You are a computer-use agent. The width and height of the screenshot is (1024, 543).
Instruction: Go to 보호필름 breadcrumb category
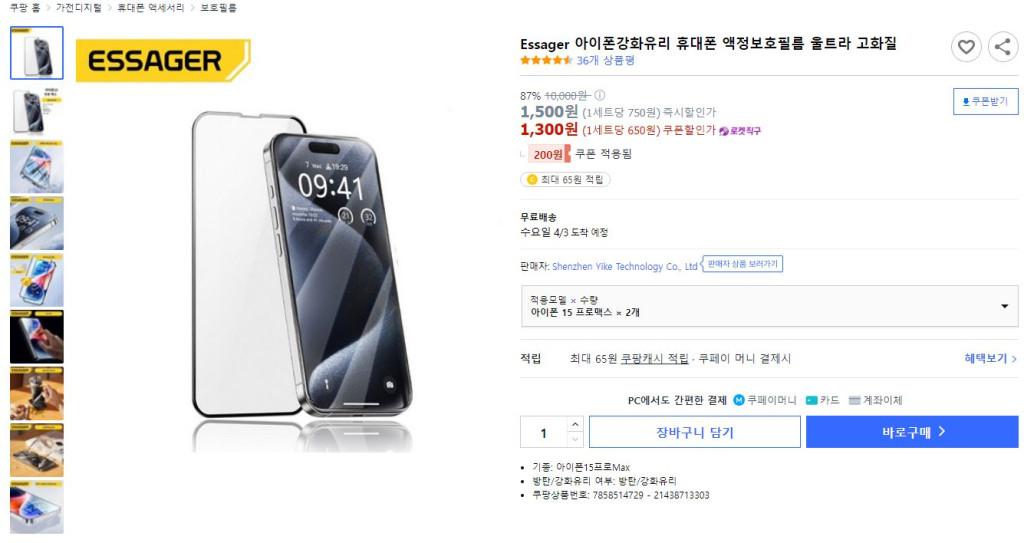point(219,8)
